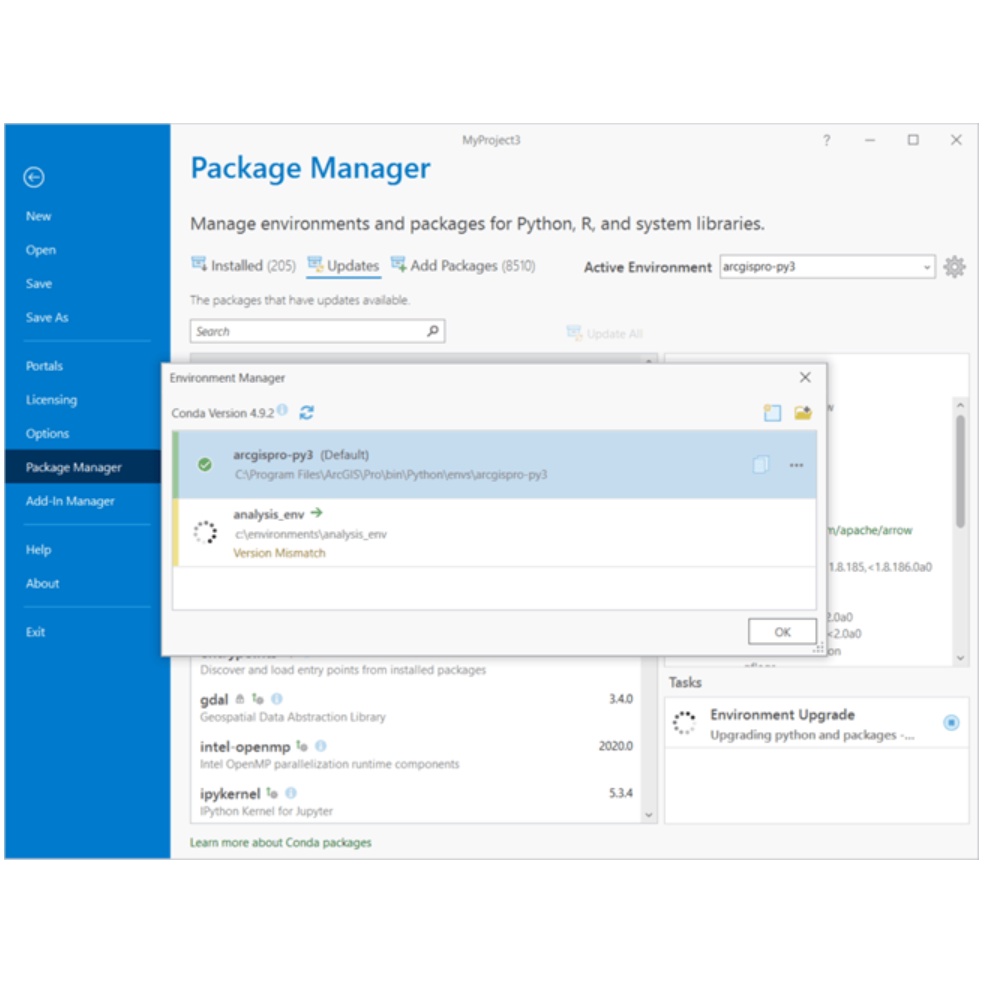
Task: Click the scroll-down arrow of the package list
Action: pyautogui.click(x=648, y=815)
